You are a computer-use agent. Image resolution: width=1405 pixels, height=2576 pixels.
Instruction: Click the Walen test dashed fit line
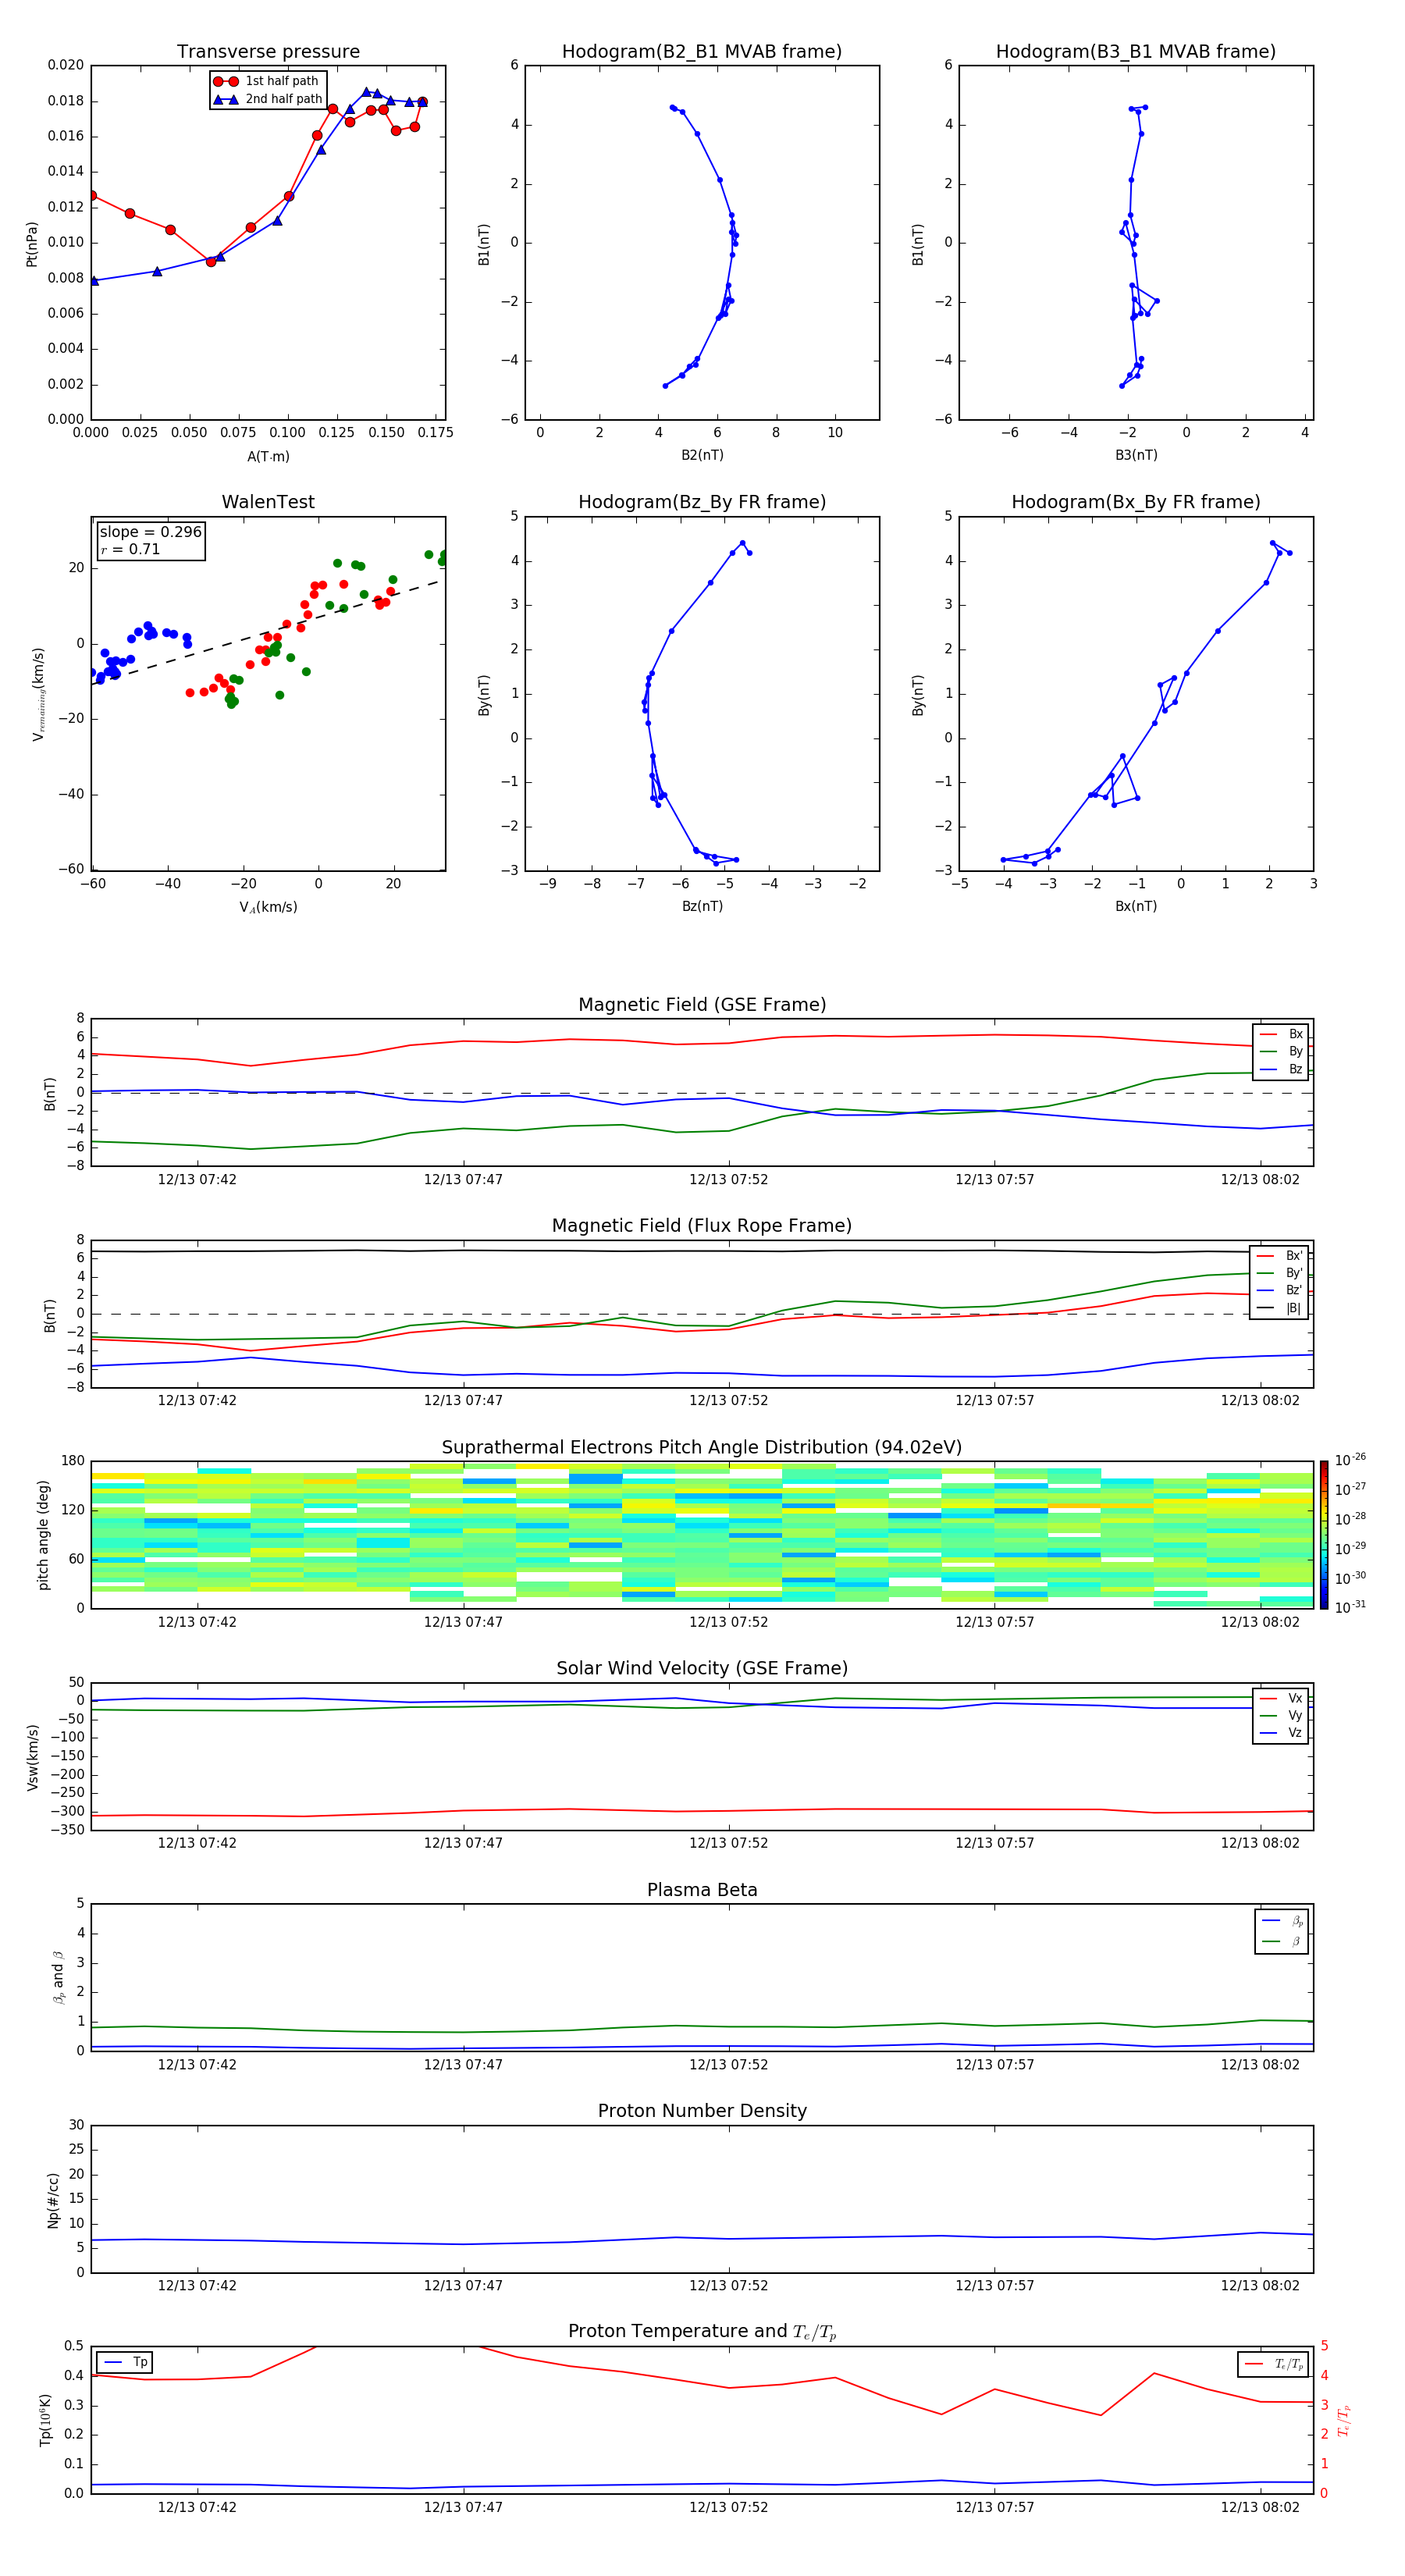point(266,632)
